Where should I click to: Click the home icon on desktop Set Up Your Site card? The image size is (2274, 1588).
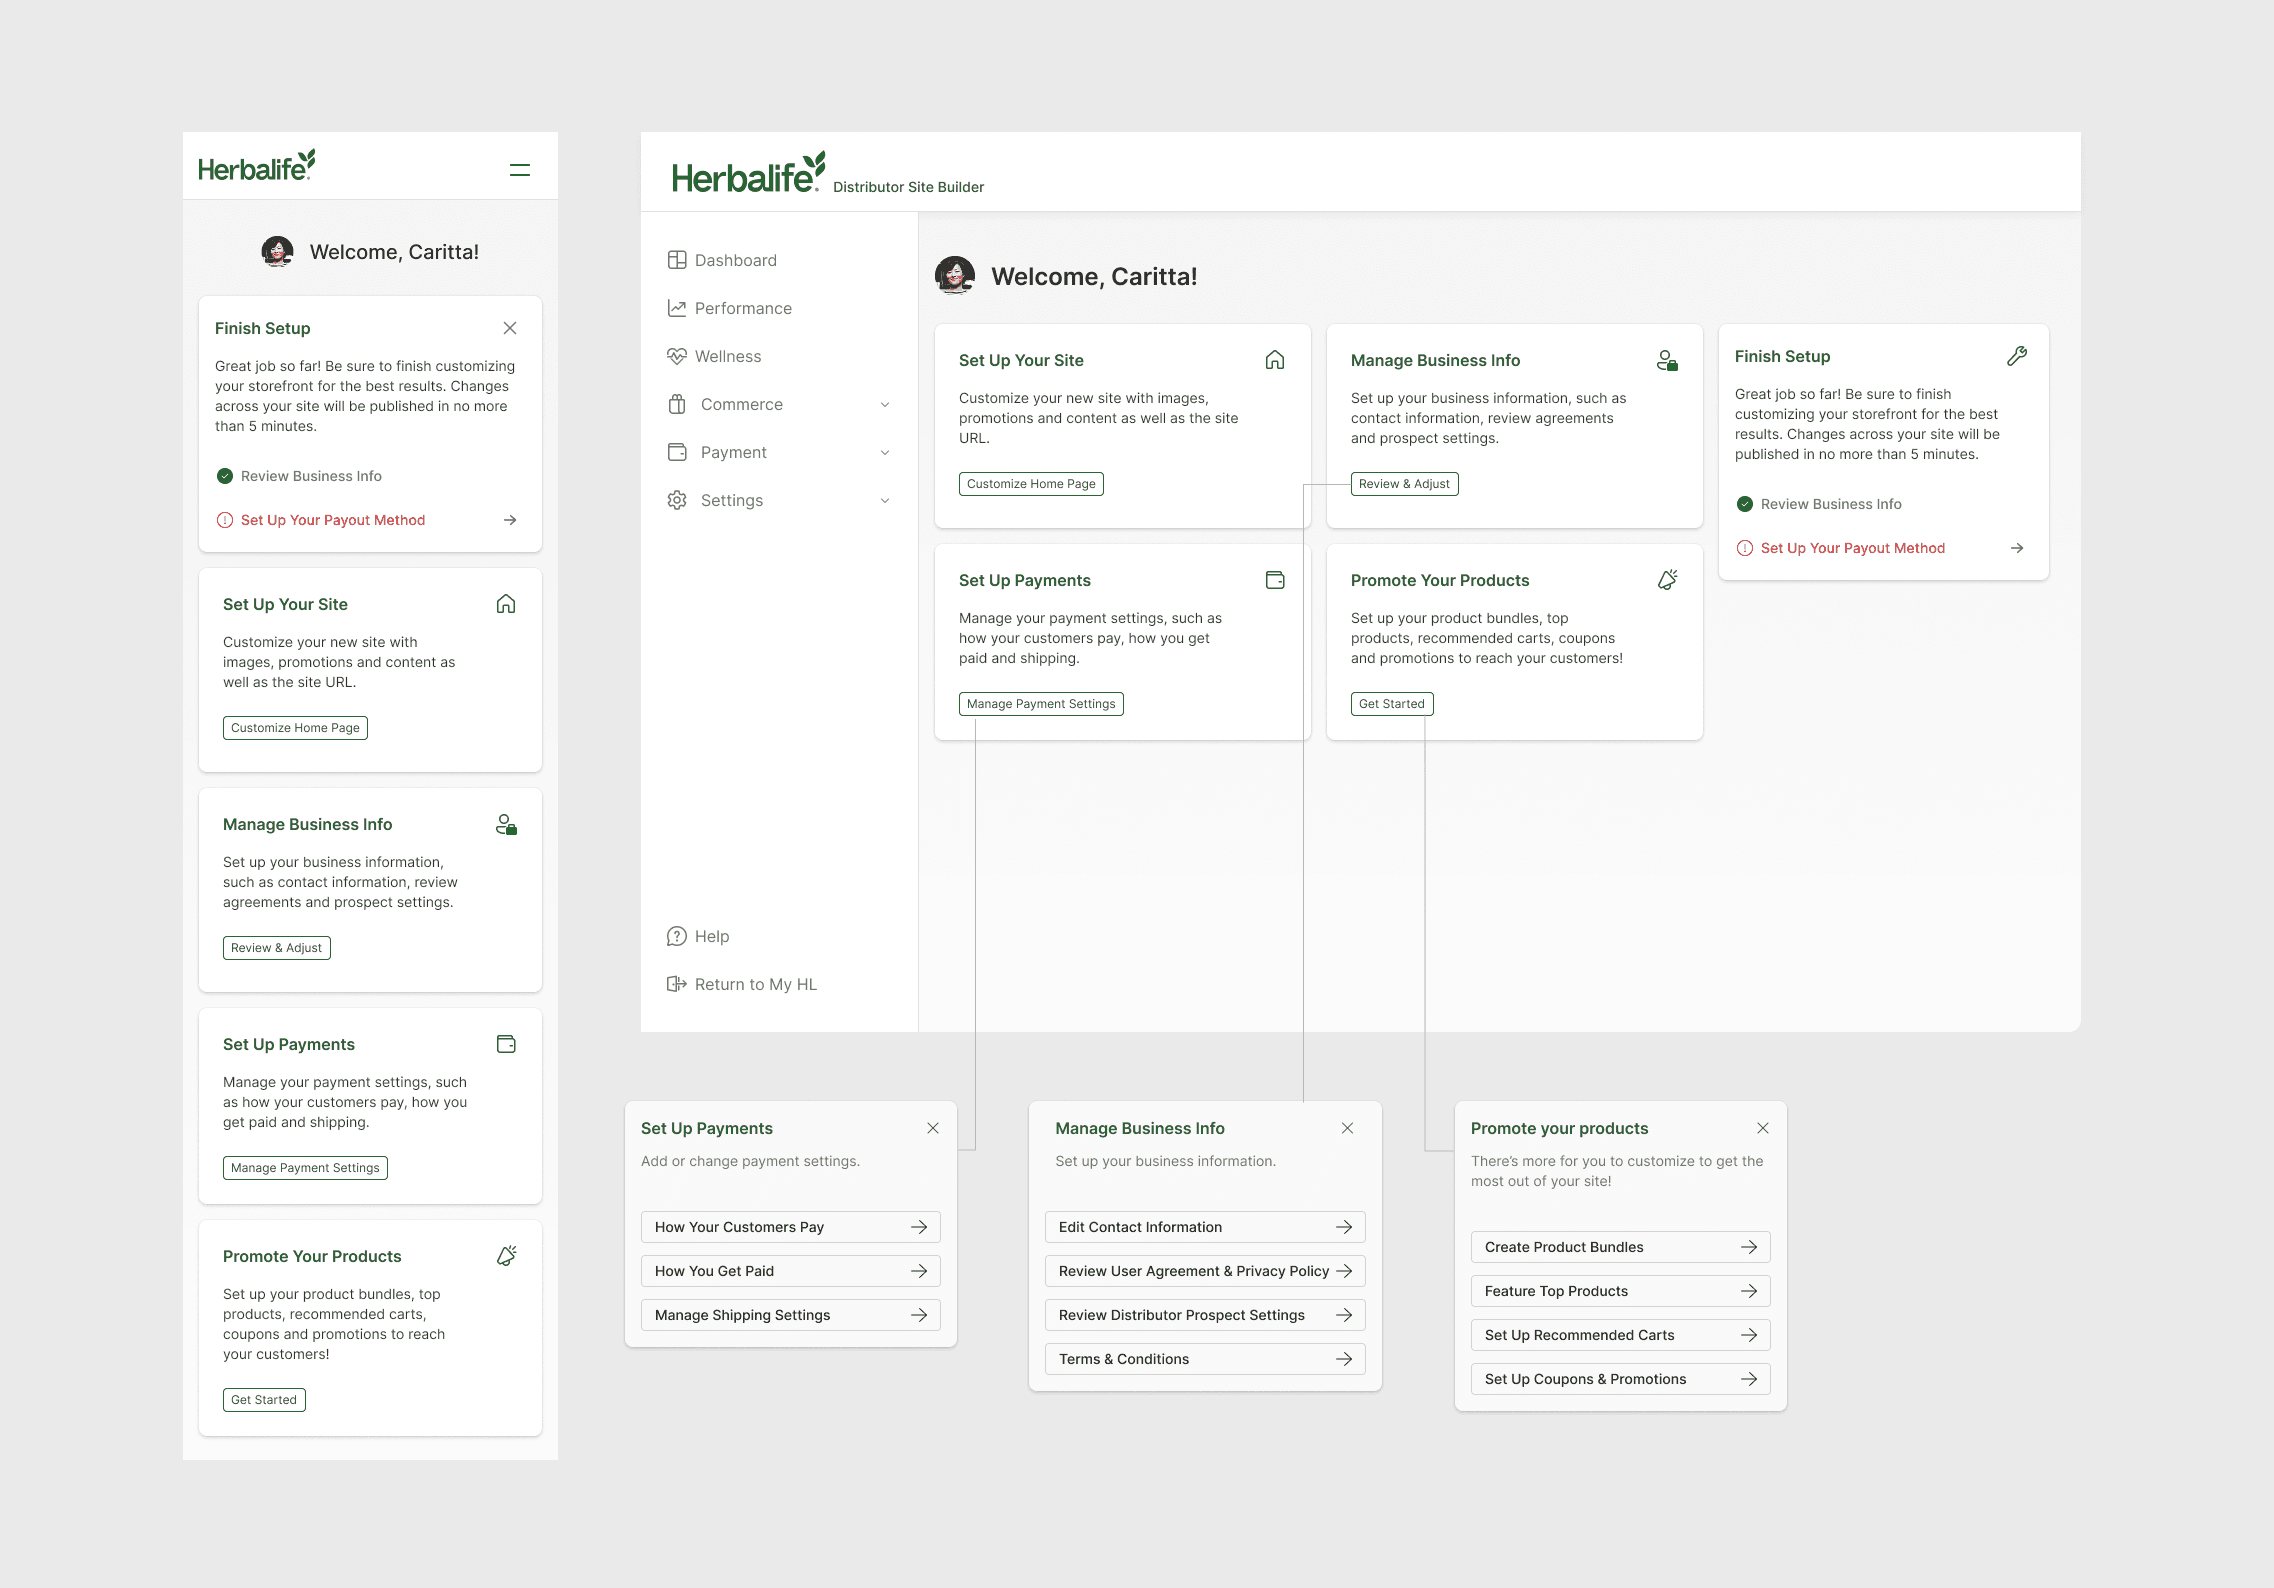(1275, 360)
